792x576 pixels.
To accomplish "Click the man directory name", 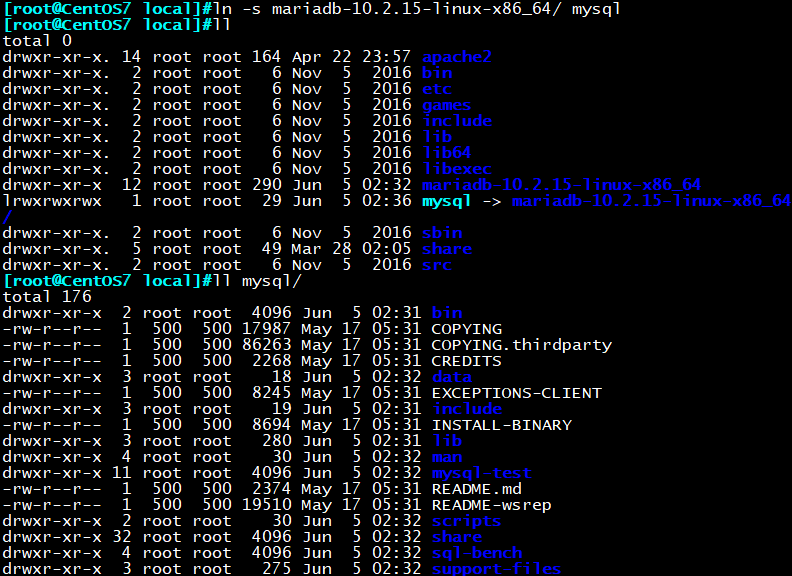I will pyautogui.click(x=447, y=457).
